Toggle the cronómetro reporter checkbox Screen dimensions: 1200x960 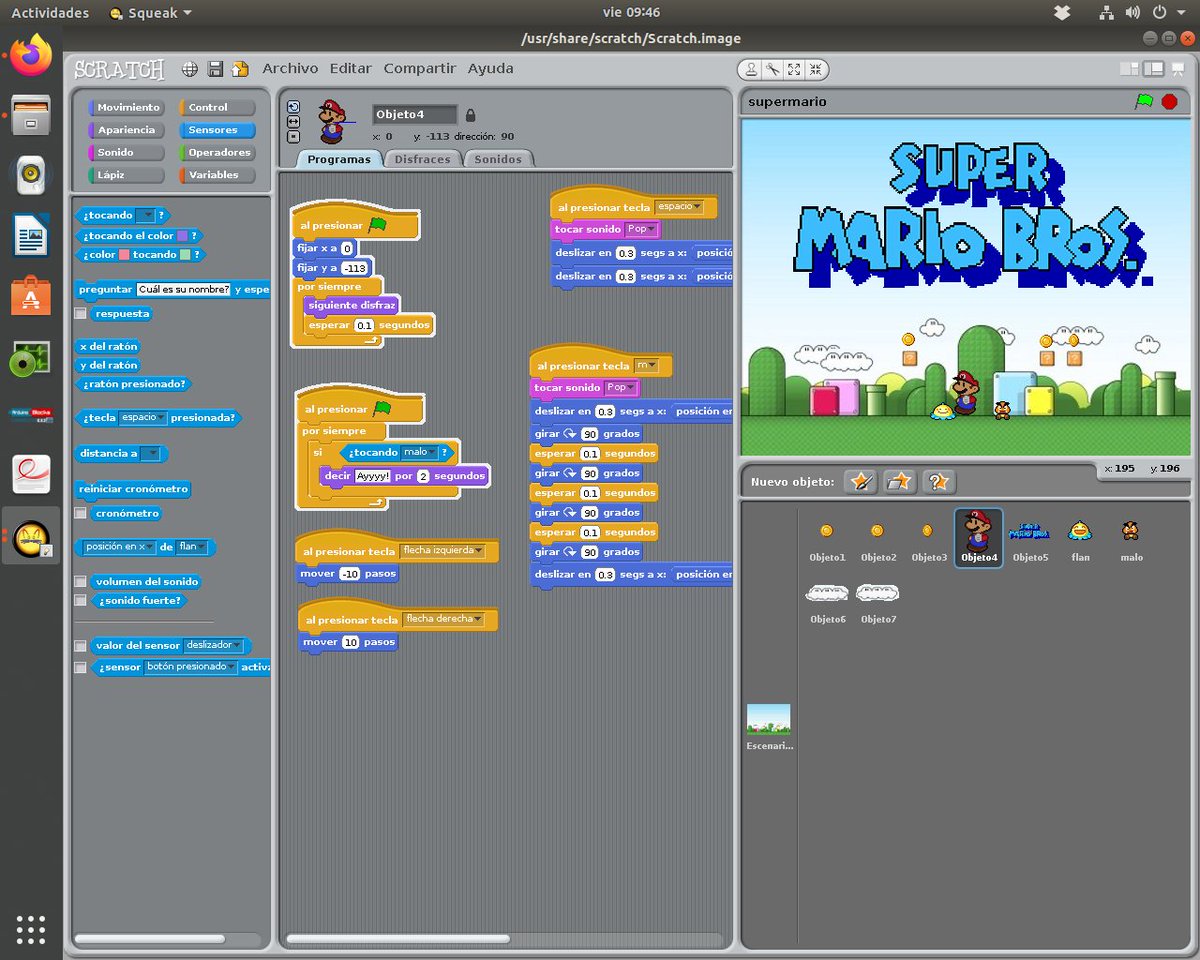coord(80,513)
